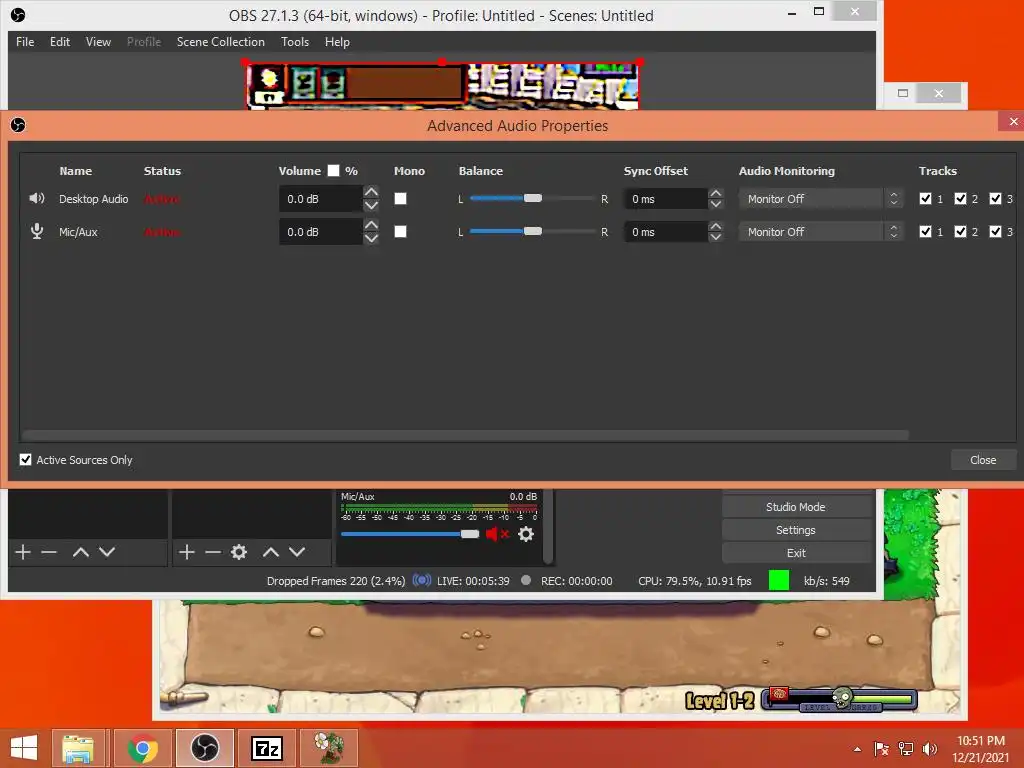Open source properties gear icon

tap(239, 552)
